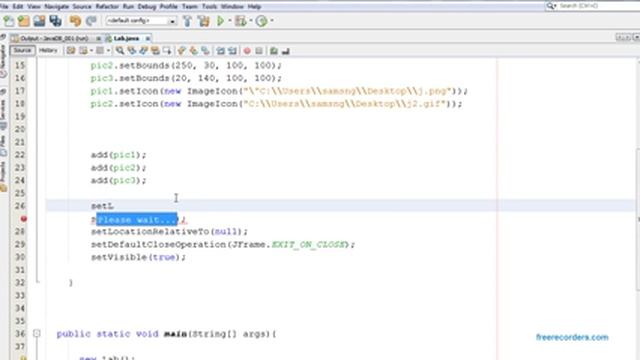Click the Clean and Build icon
The height and width of the screenshot is (360, 640).
coord(203,21)
